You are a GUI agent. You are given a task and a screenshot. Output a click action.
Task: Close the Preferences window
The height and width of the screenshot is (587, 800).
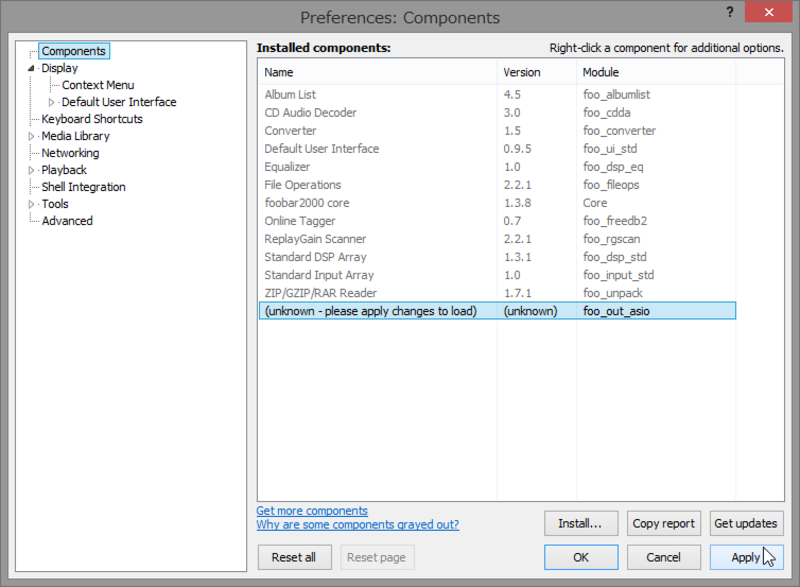pyautogui.click(x=768, y=12)
